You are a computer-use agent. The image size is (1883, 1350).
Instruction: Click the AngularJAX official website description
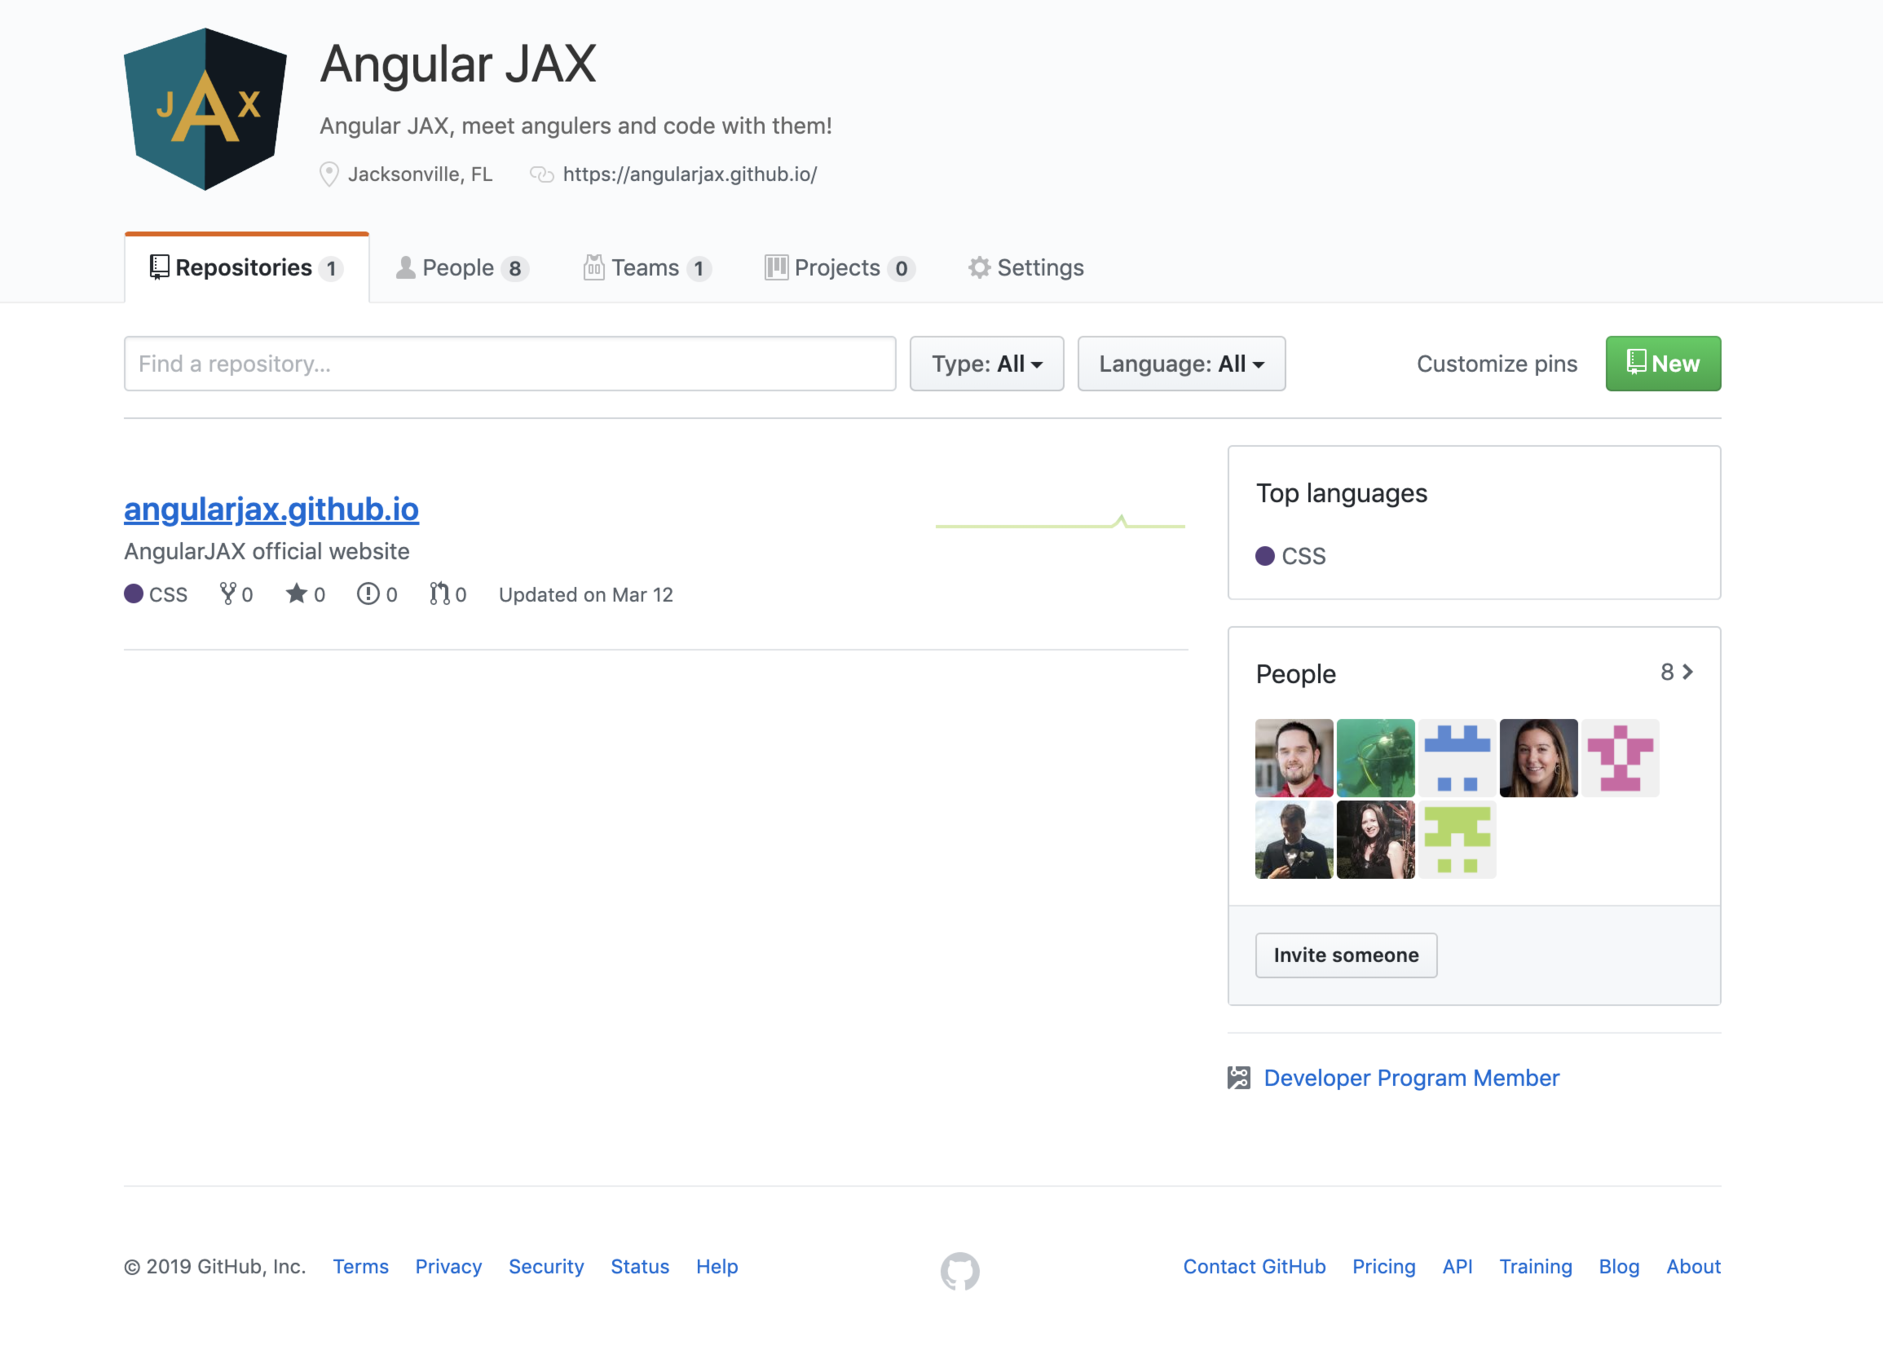tap(267, 552)
